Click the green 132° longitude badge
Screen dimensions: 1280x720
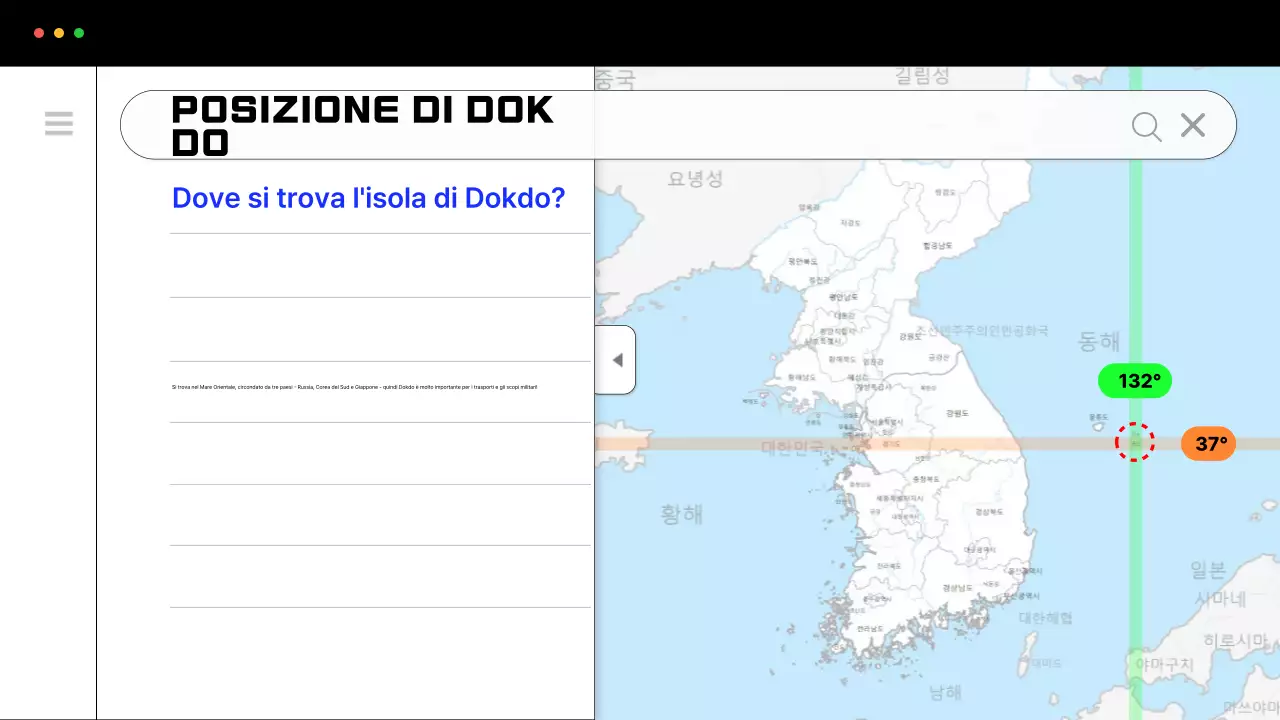pyautogui.click(x=1134, y=381)
